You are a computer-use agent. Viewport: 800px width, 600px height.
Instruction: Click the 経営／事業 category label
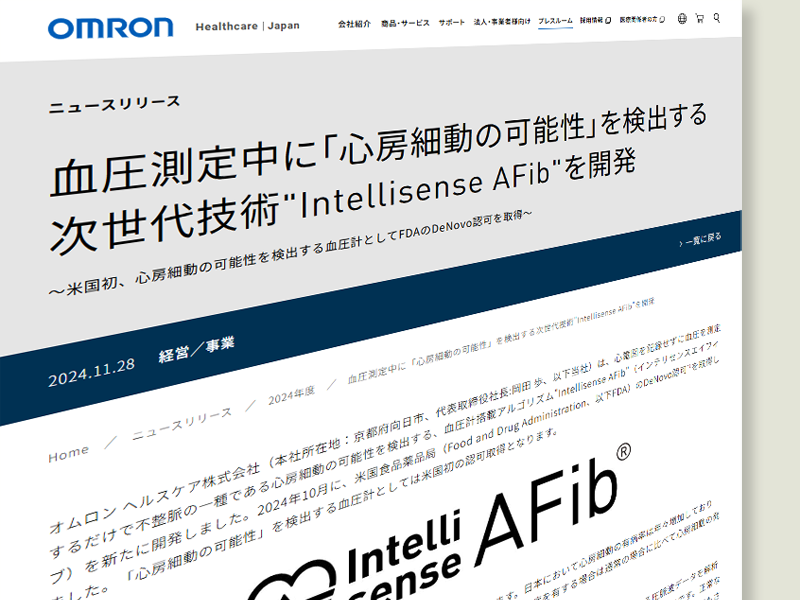pos(196,350)
